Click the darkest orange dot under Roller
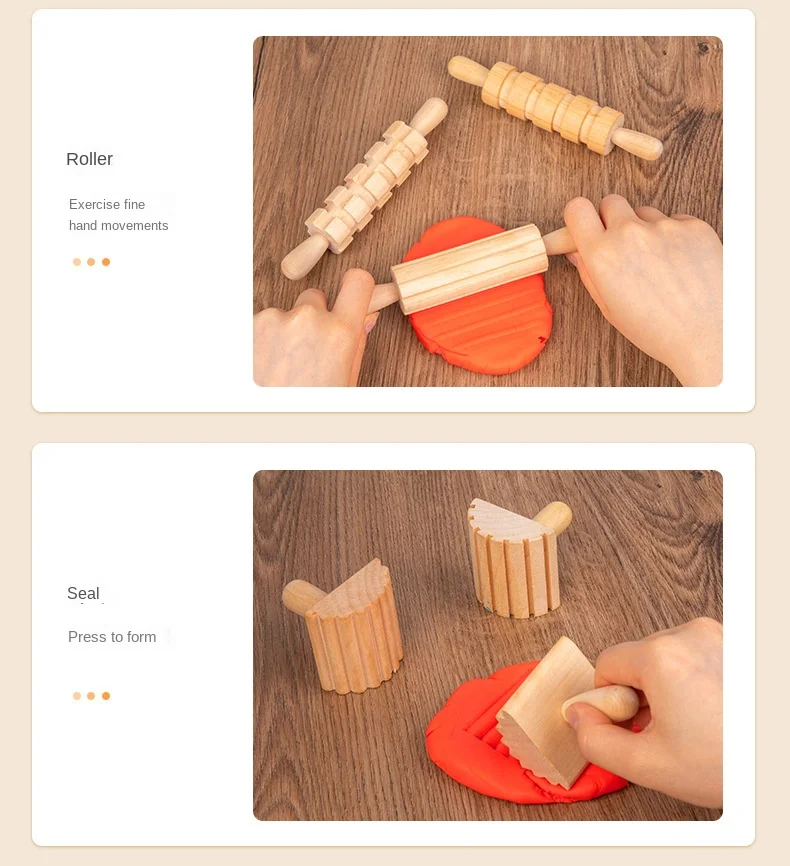The height and width of the screenshot is (866, 790). 106,262
